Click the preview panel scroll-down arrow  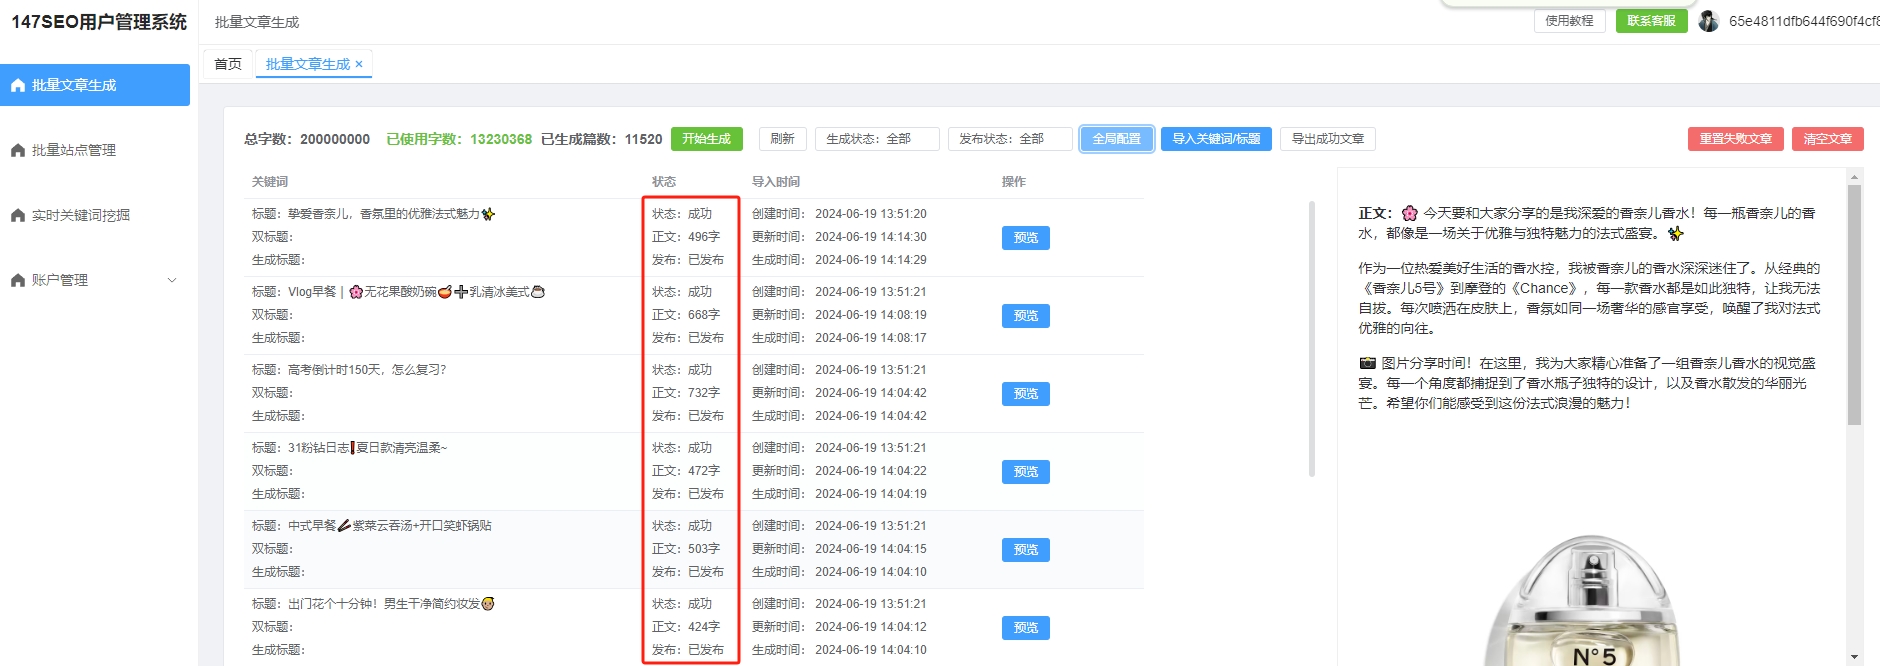click(x=1854, y=657)
